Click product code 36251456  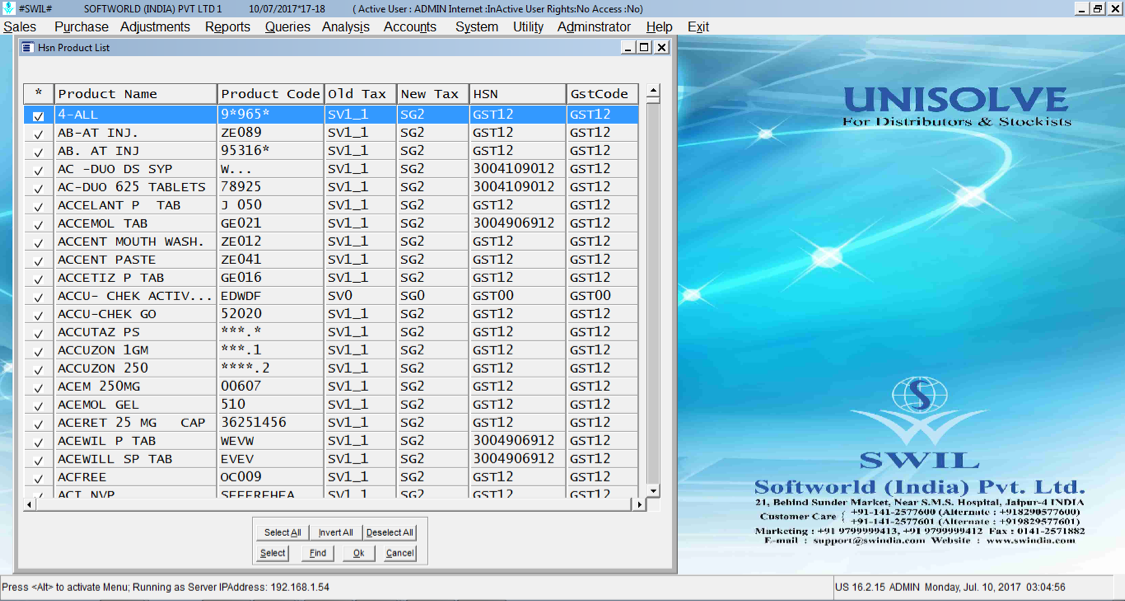[x=253, y=422]
